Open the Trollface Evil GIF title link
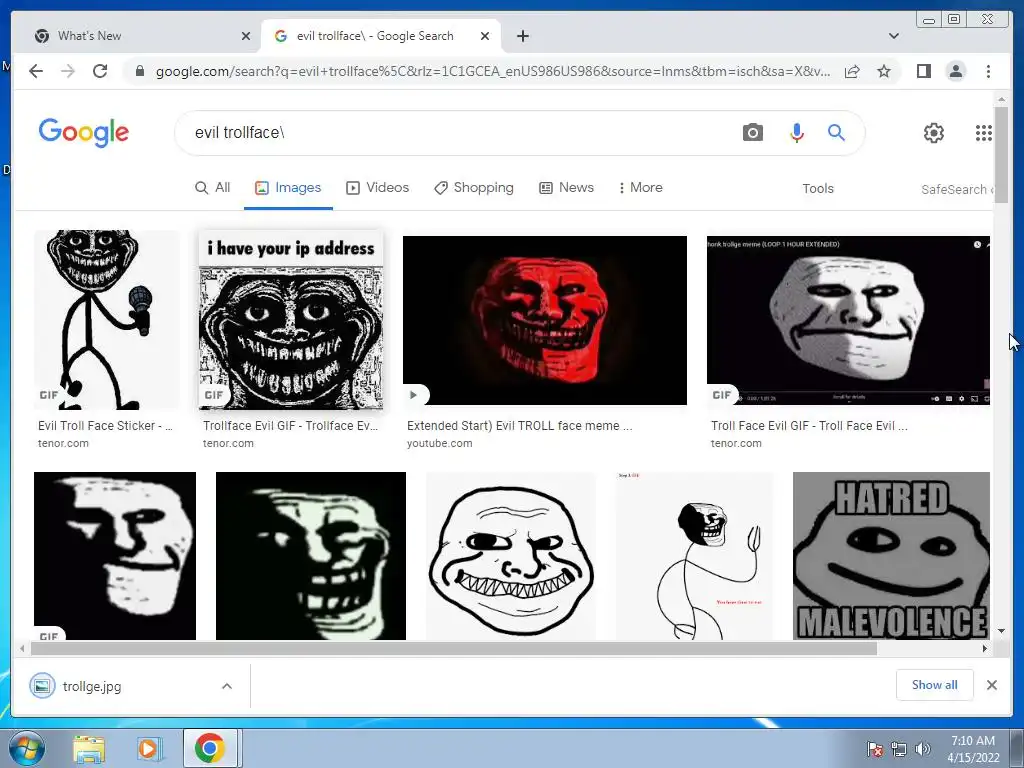The image size is (1024, 768). [290, 426]
